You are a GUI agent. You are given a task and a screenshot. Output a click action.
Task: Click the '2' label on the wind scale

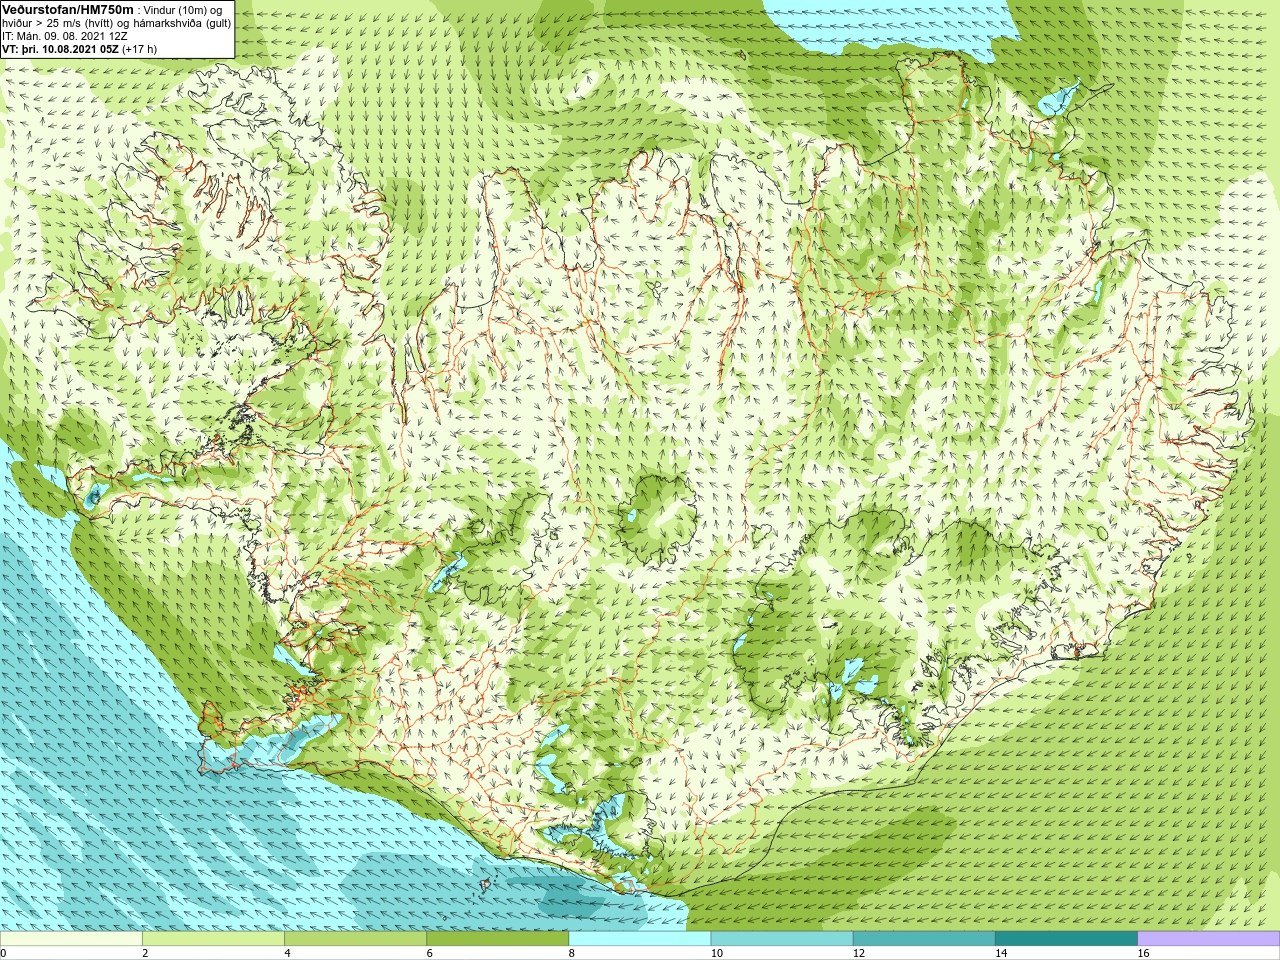(x=145, y=953)
